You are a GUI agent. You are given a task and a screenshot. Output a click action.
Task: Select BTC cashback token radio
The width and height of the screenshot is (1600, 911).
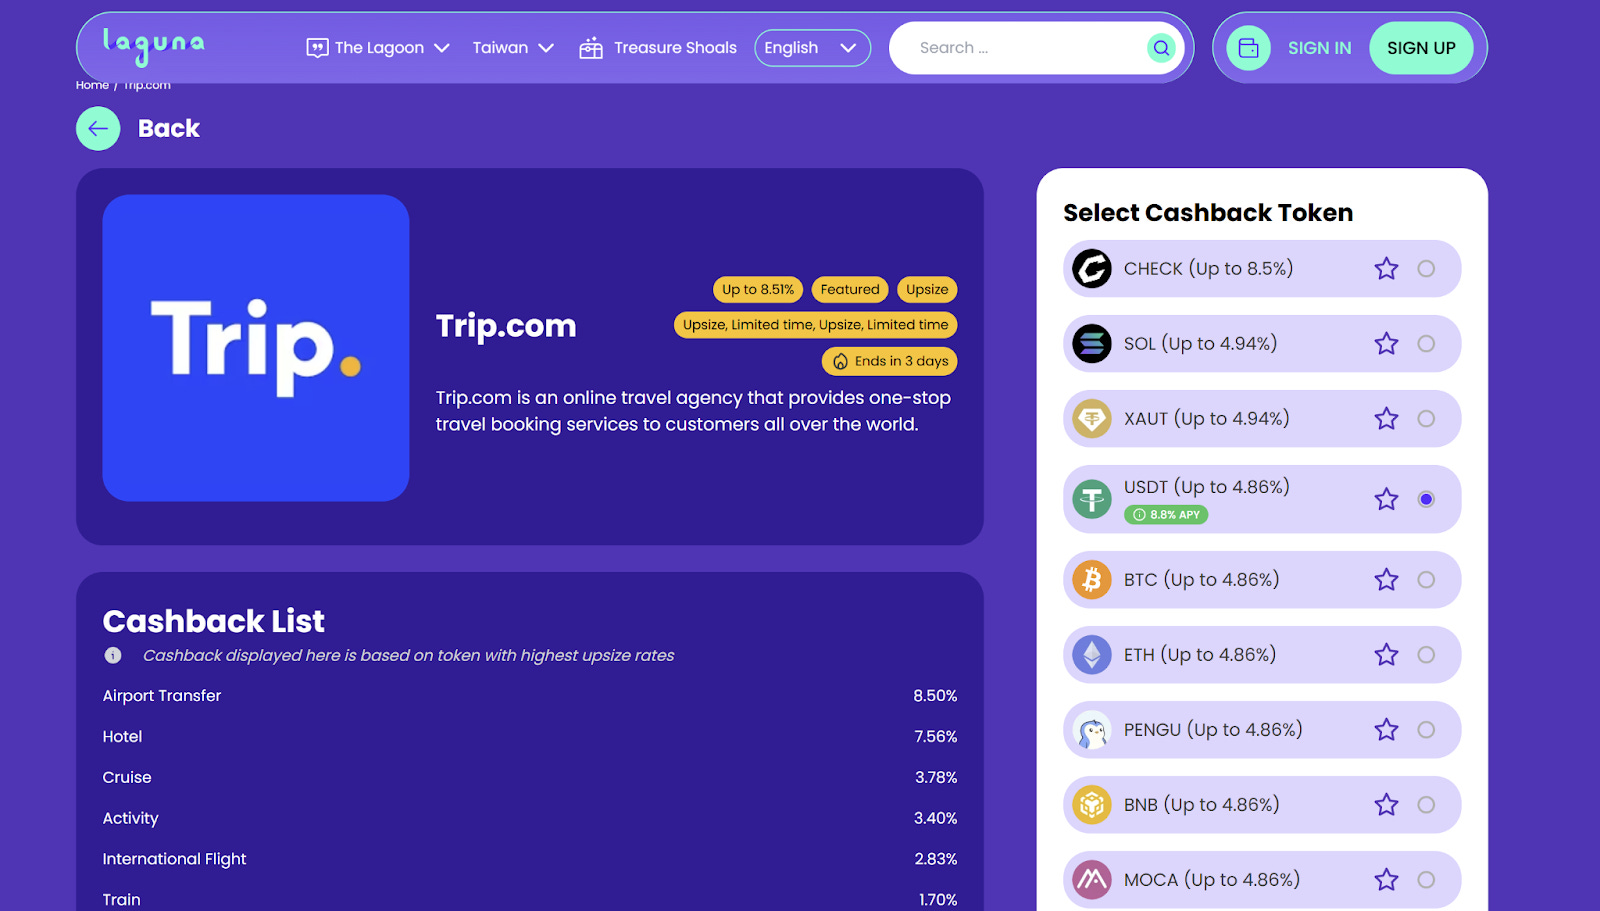point(1426,580)
